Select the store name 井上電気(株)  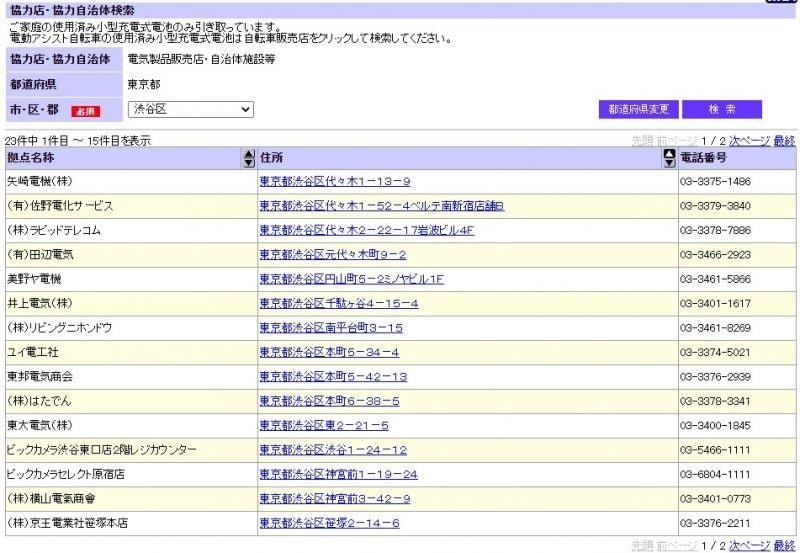click(40, 304)
